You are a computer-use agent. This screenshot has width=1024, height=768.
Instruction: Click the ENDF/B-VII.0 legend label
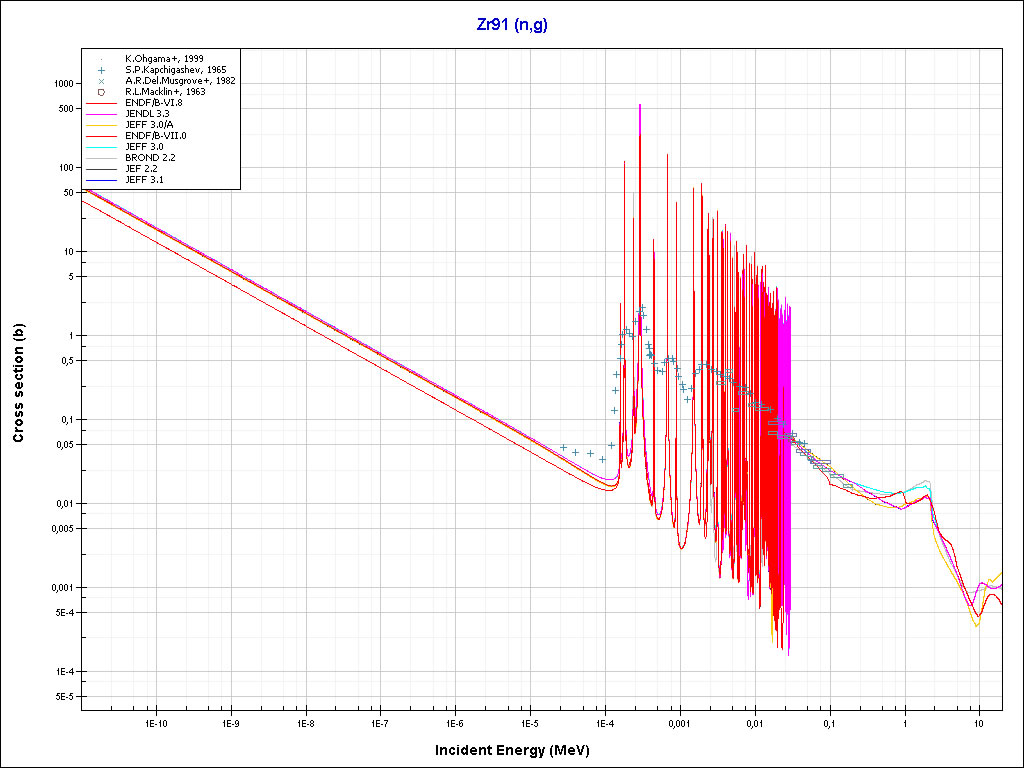click(x=155, y=136)
